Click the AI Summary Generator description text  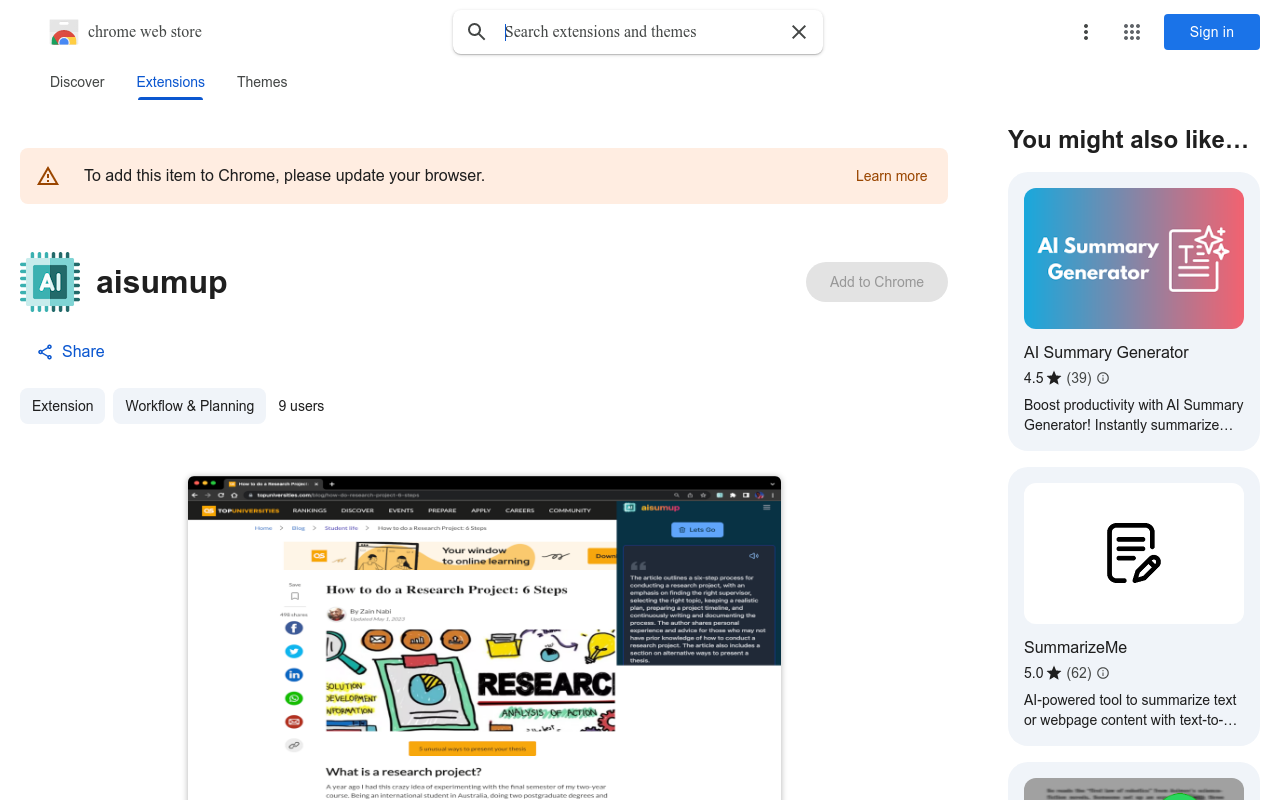click(x=1134, y=415)
